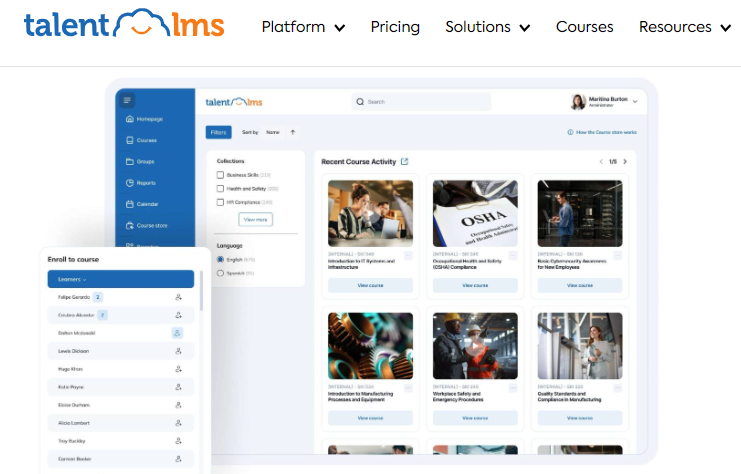View course for Introduction to Manufacturing Processes
The width and height of the screenshot is (741, 474).
click(370, 418)
